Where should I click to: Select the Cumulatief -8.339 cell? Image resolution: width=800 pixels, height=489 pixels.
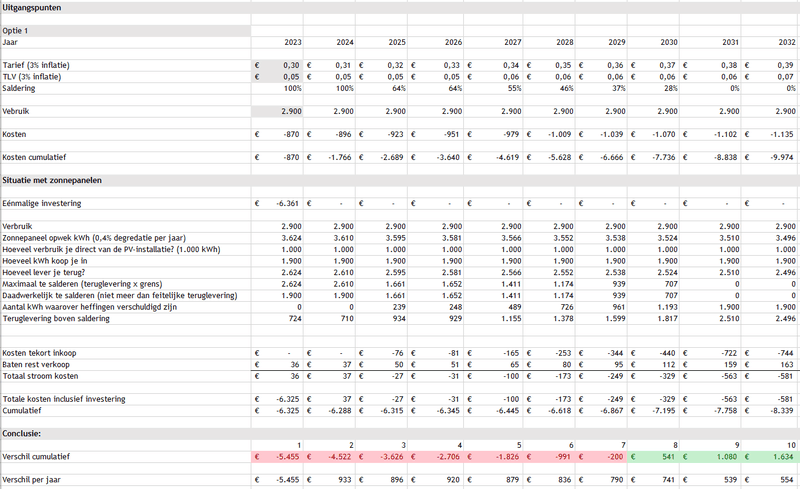(770, 410)
